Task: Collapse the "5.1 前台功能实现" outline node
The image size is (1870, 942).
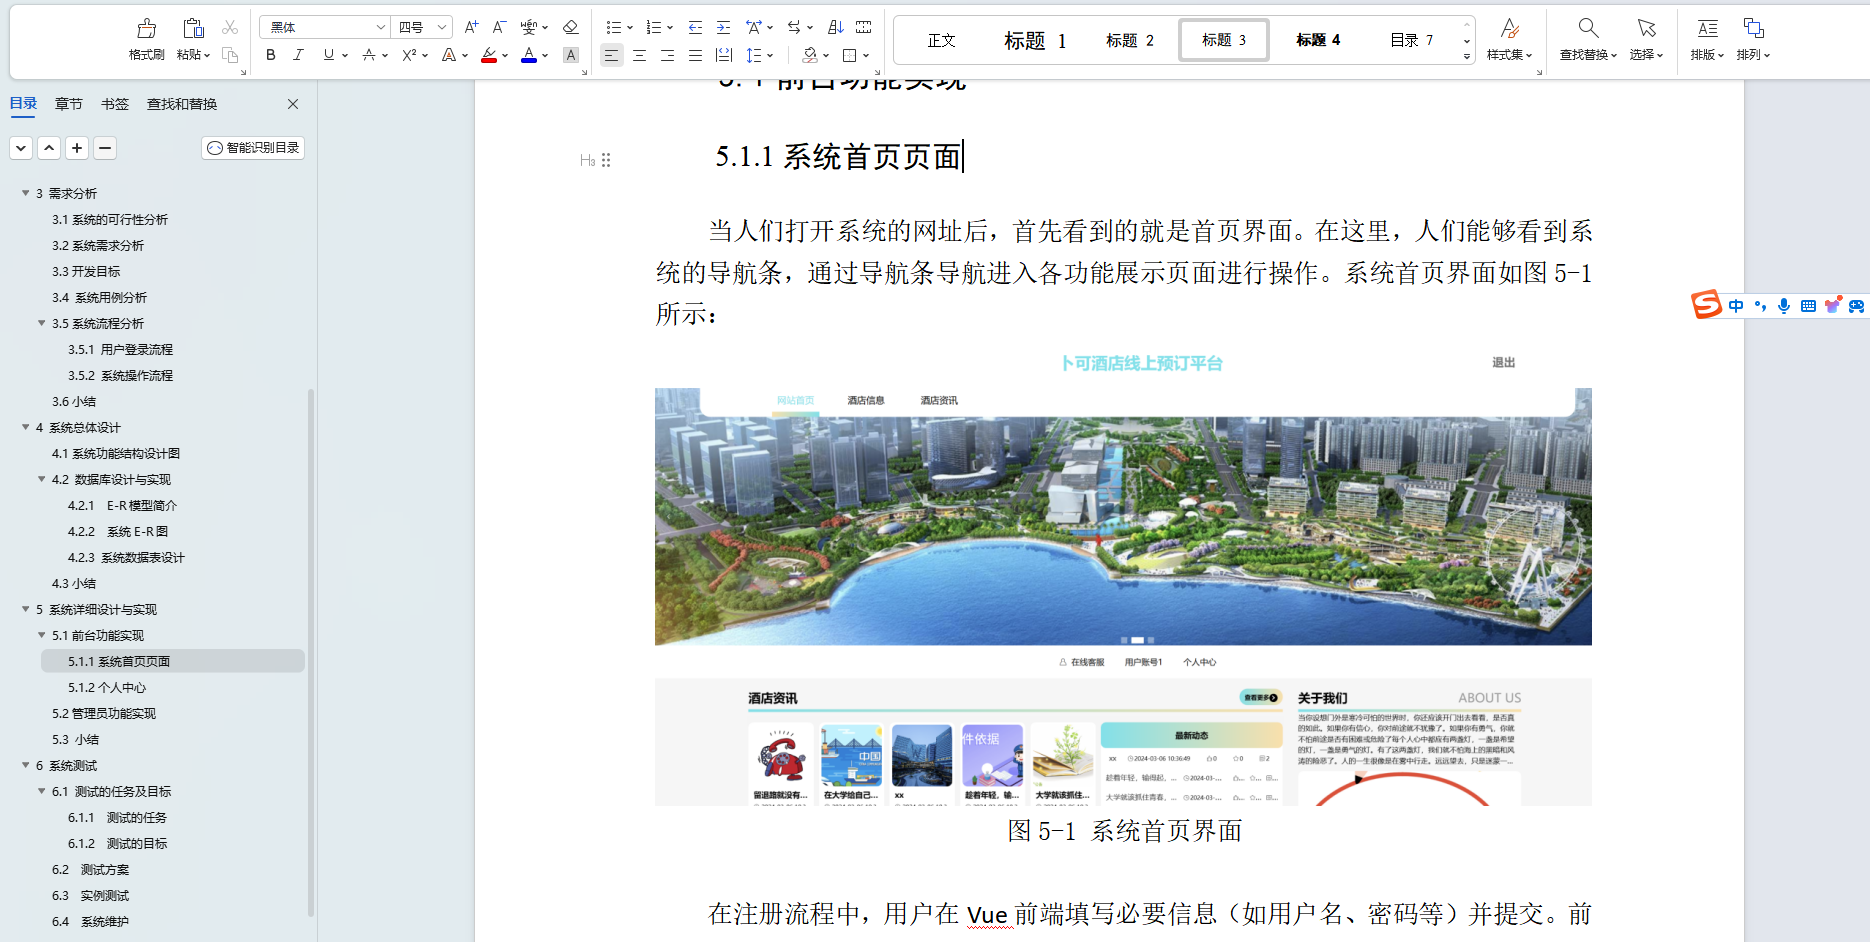Action: point(42,635)
